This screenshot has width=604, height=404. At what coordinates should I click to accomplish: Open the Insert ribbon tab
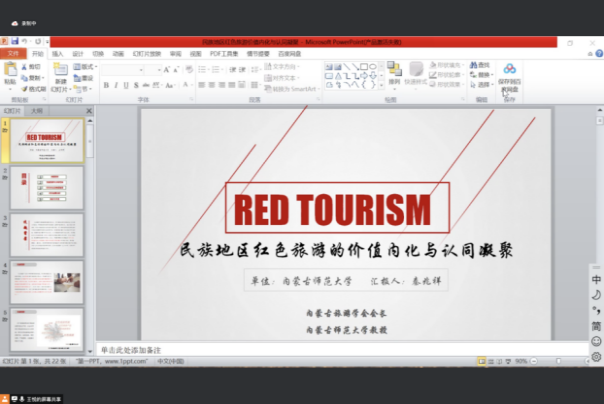click(x=57, y=54)
